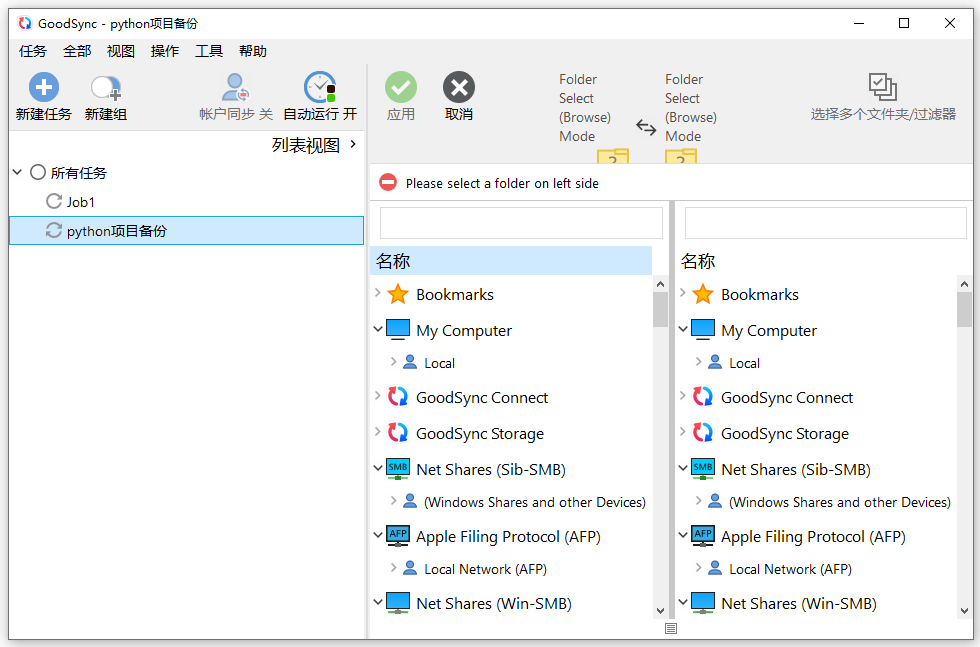This screenshot has width=980, height=647.
Task: Click right Folder Select (Browse) Mode button
Action: tap(691, 116)
